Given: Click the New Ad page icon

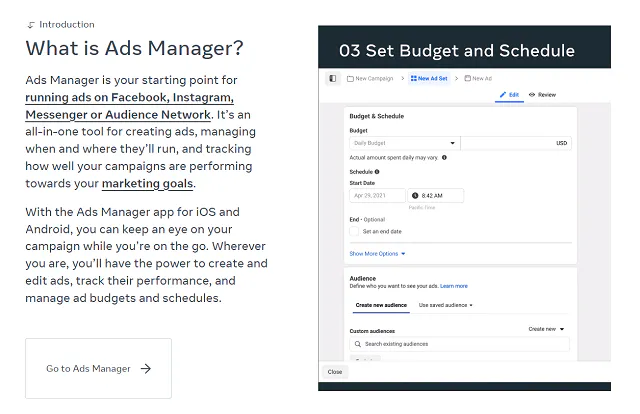Looking at the screenshot, I should 467,78.
